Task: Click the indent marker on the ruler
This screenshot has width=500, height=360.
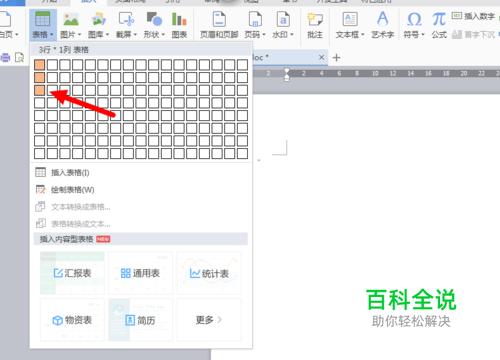Action: click(287, 74)
